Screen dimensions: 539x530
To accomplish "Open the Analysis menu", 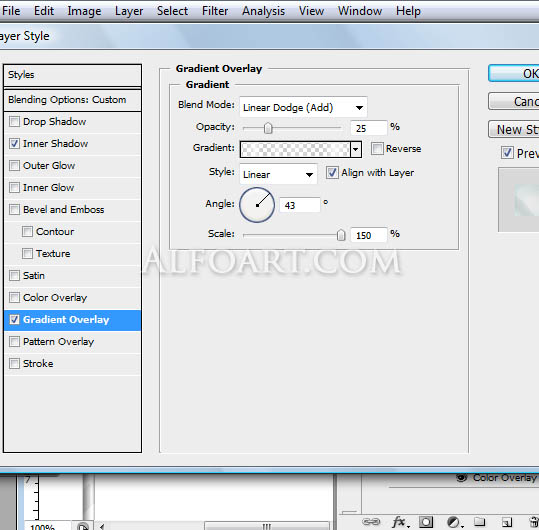I will (x=263, y=11).
